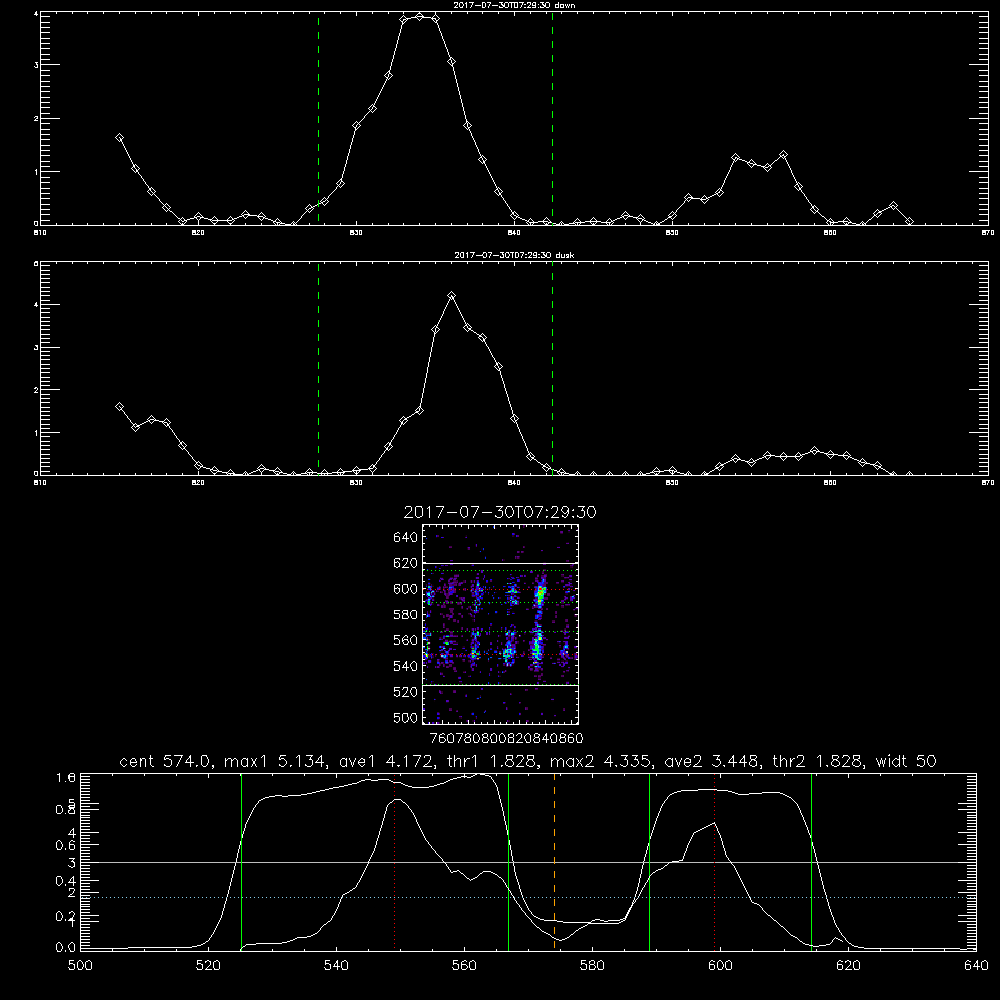Click the '0.0' label on bottom plot y-axis

click(66, 947)
